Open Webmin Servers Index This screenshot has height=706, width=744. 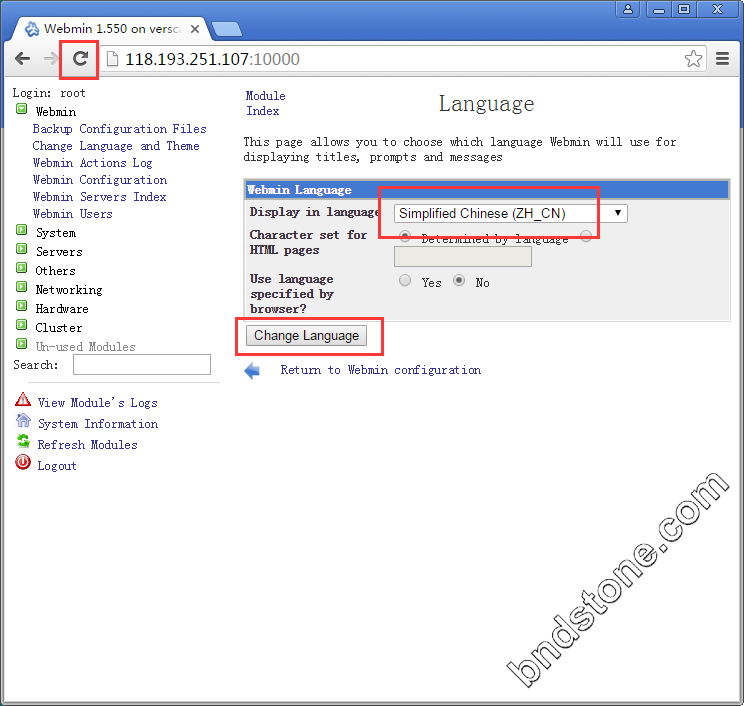pyautogui.click(x=100, y=197)
